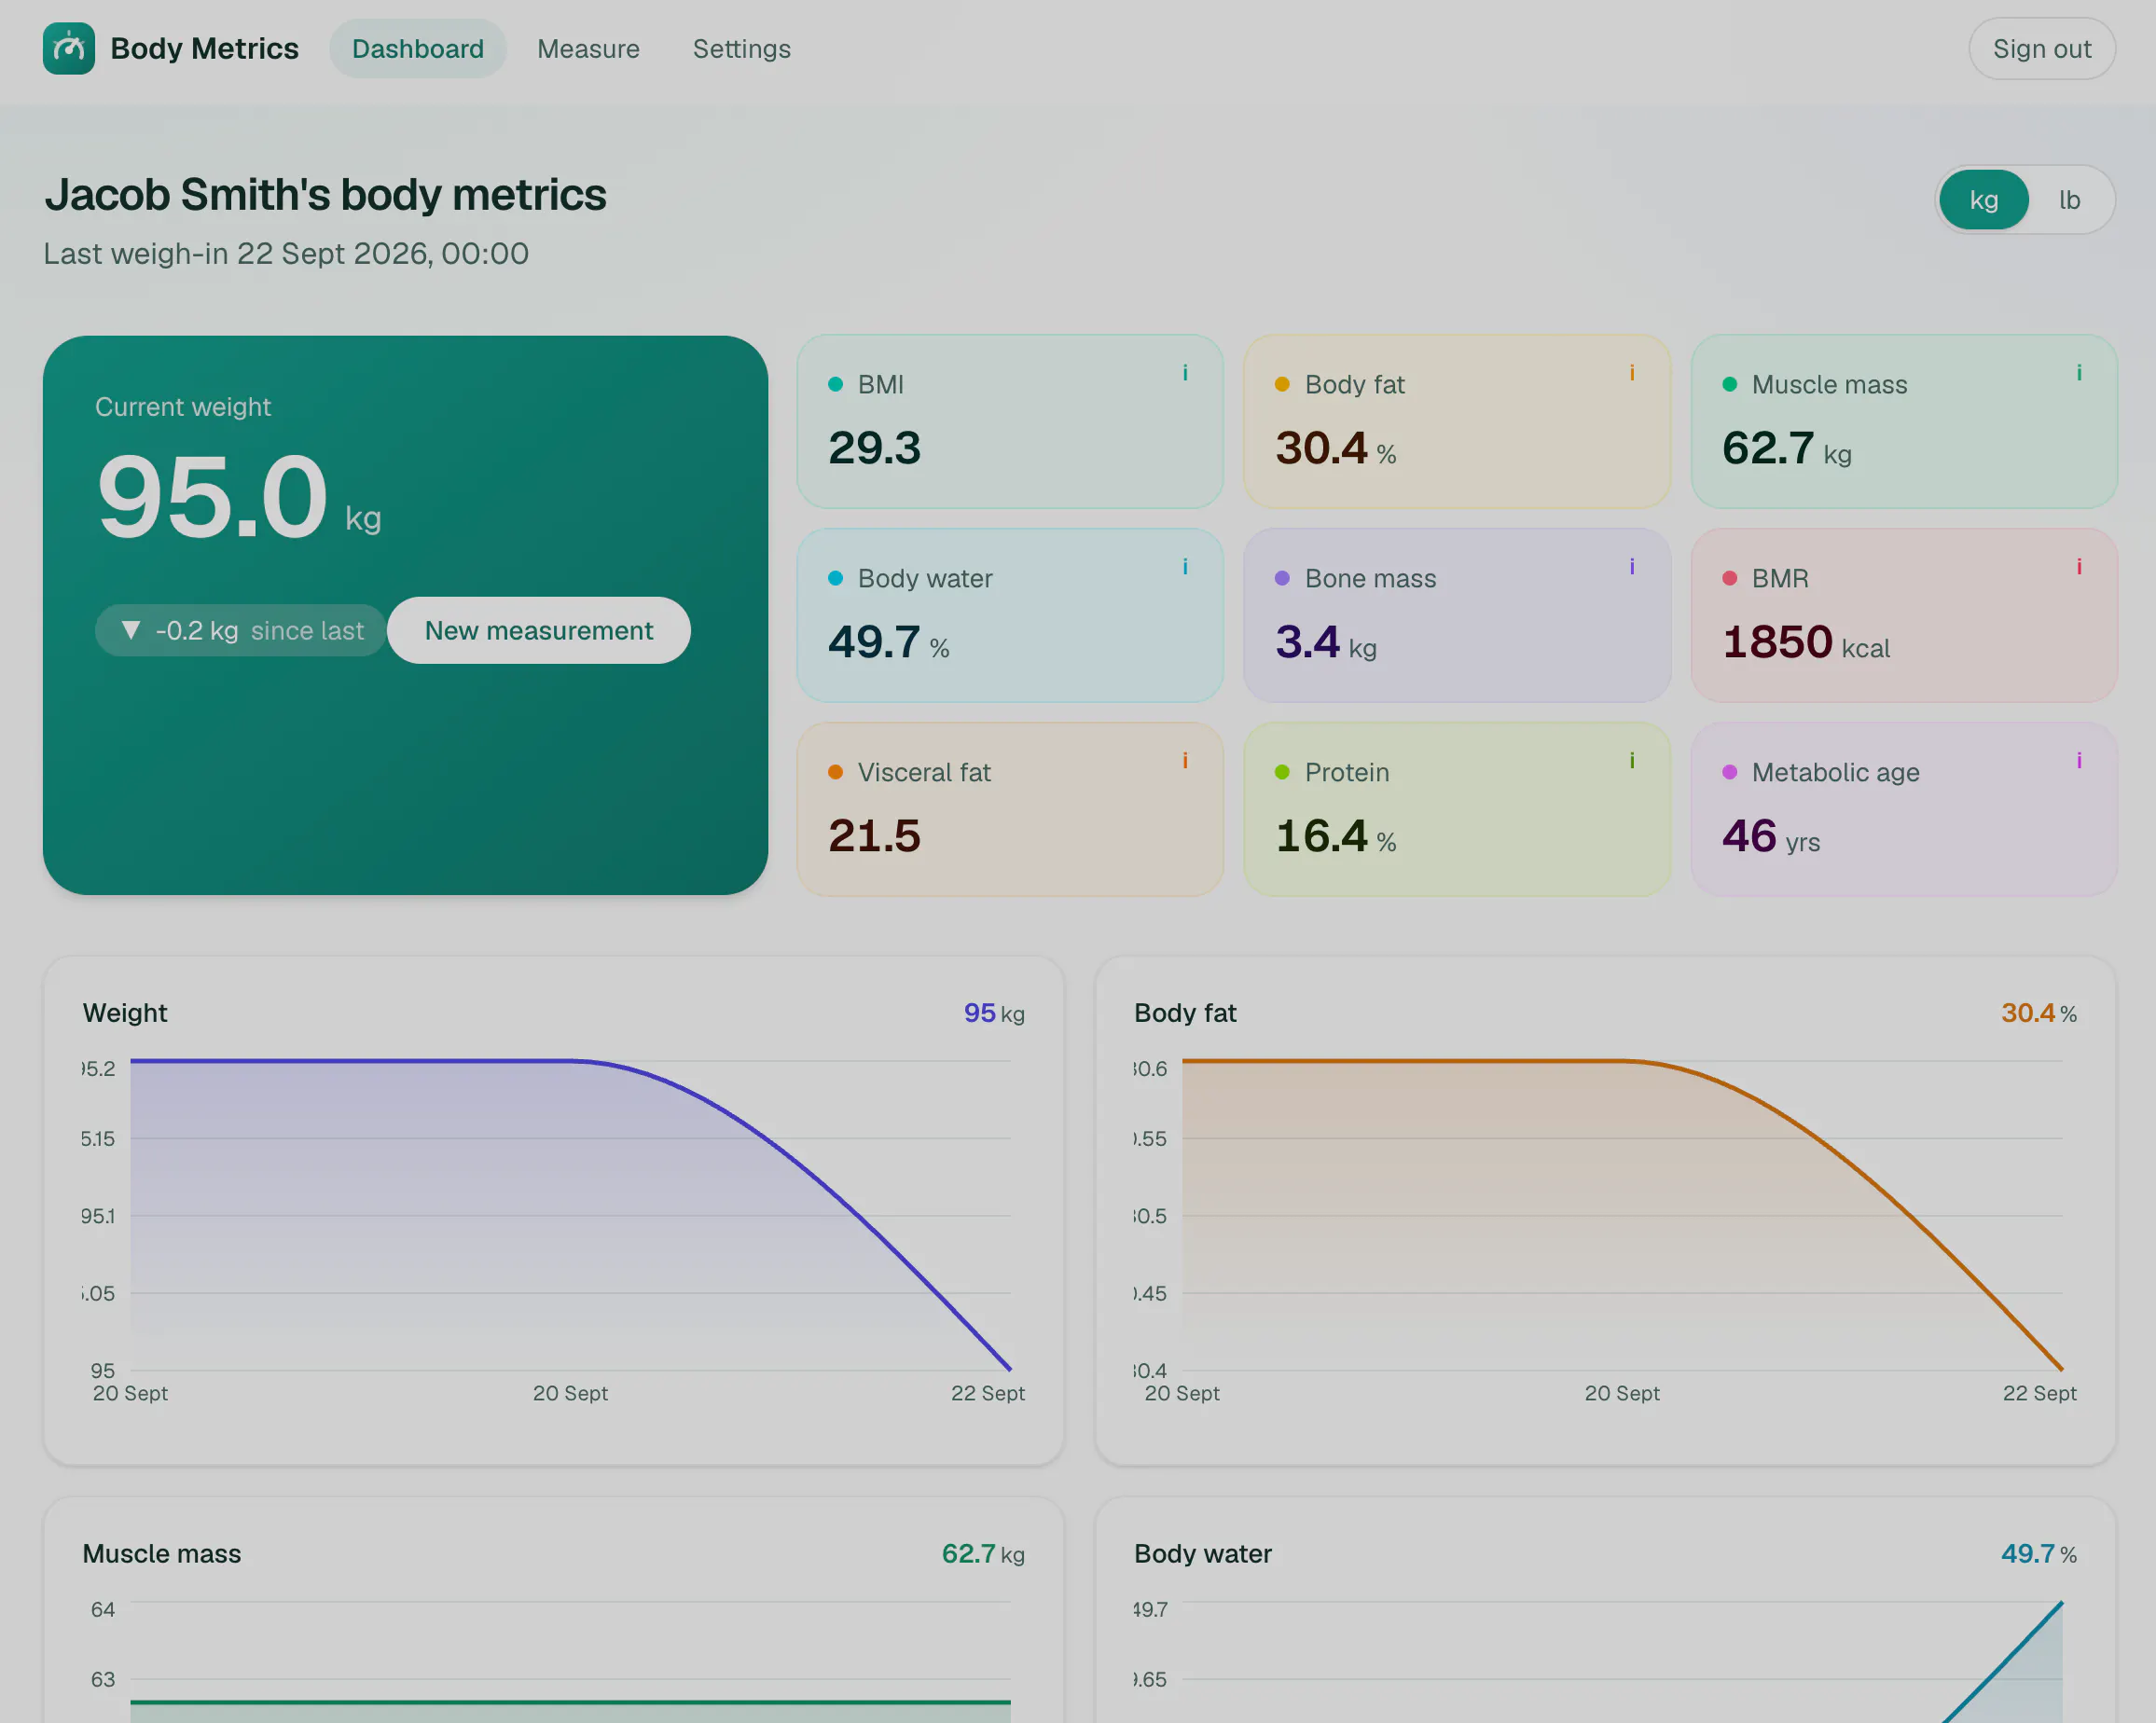Image resolution: width=2156 pixels, height=1723 pixels.
Task: Open the Metabolic age info icon
Action: (x=2079, y=761)
